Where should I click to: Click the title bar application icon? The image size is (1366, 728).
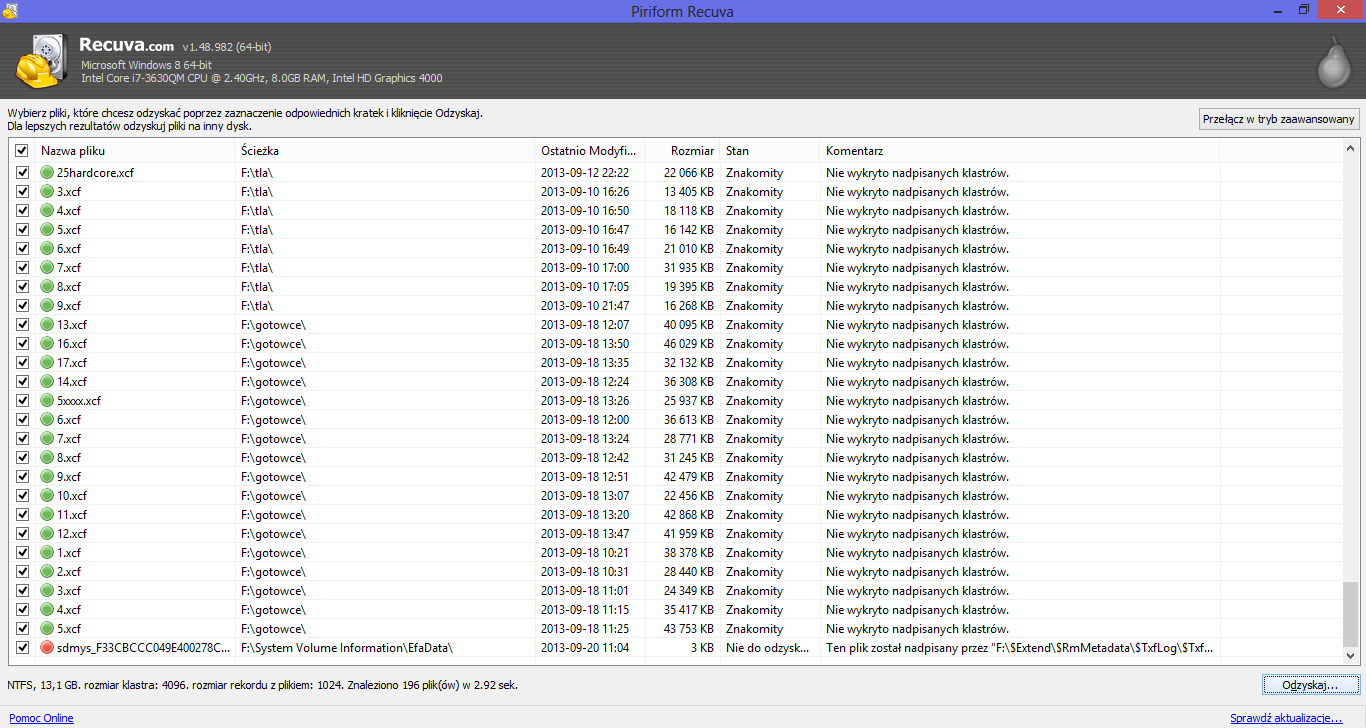(x=10, y=10)
